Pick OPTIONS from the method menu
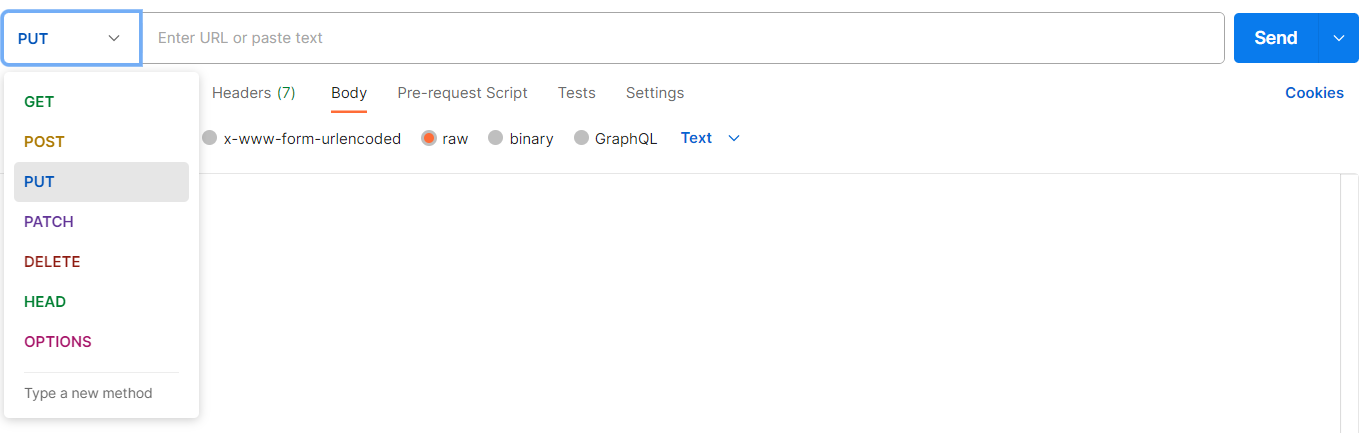The height and width of the screenshot is (433, 1362). point(58,342)
